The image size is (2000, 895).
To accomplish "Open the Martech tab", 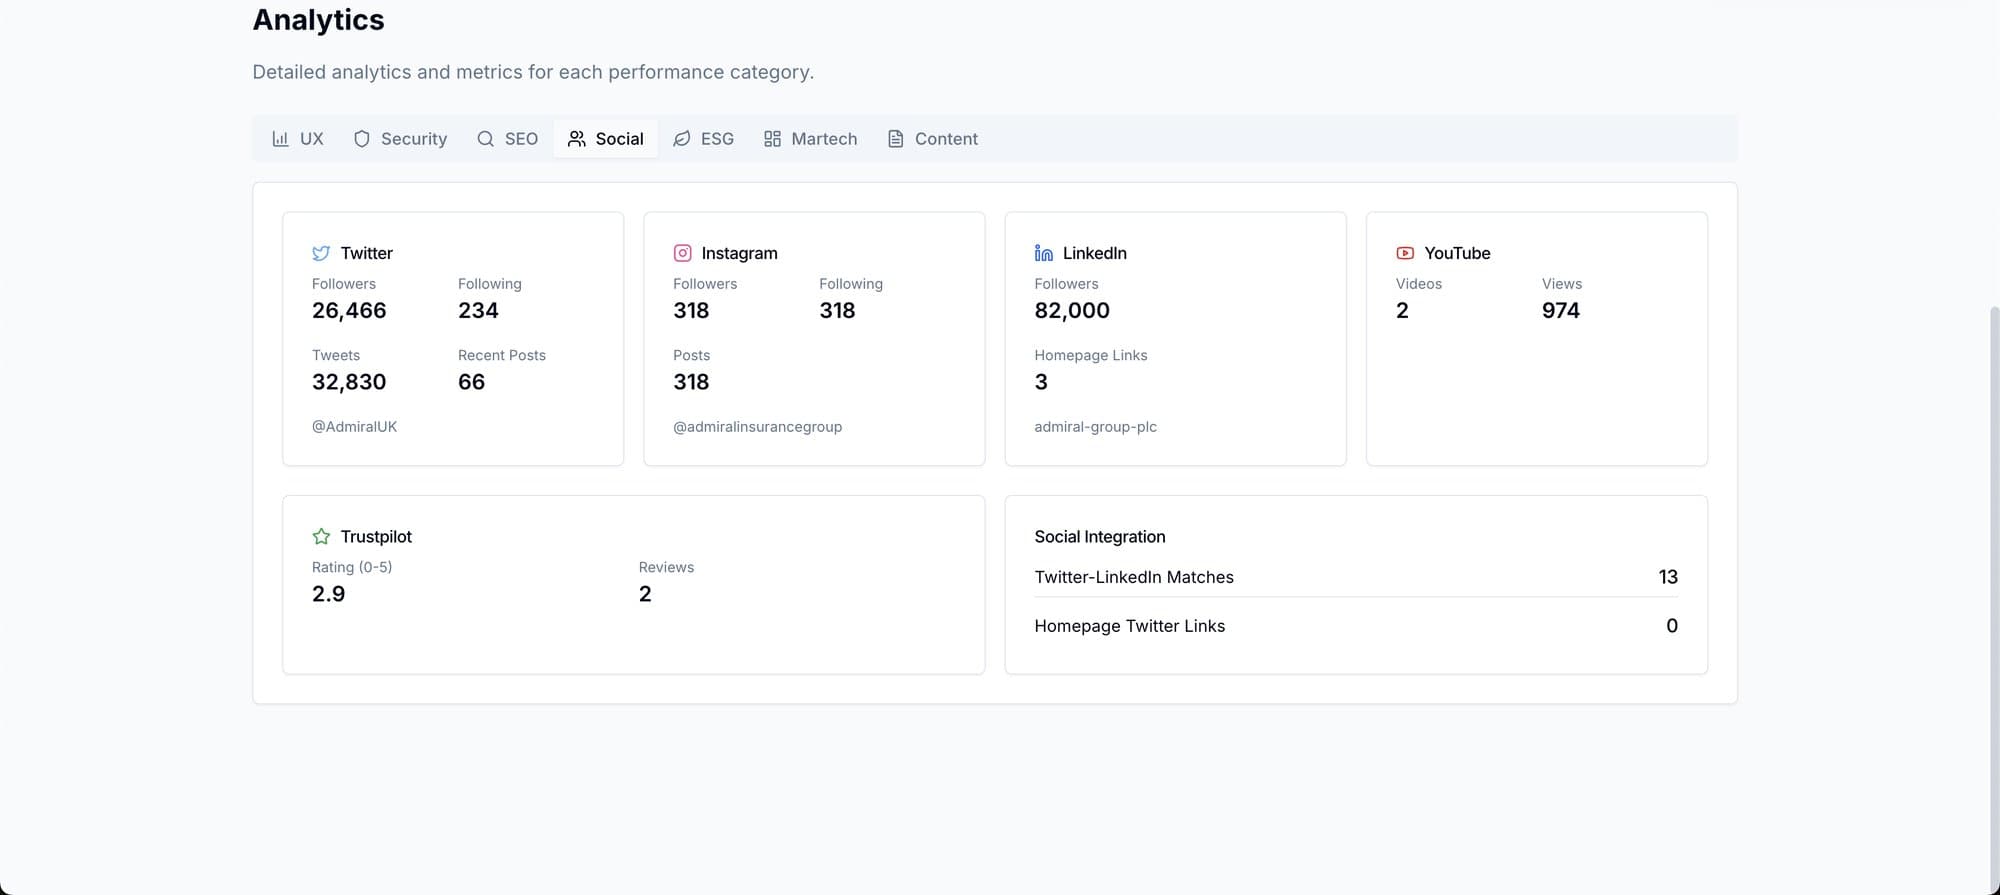I will coord(811,139).
